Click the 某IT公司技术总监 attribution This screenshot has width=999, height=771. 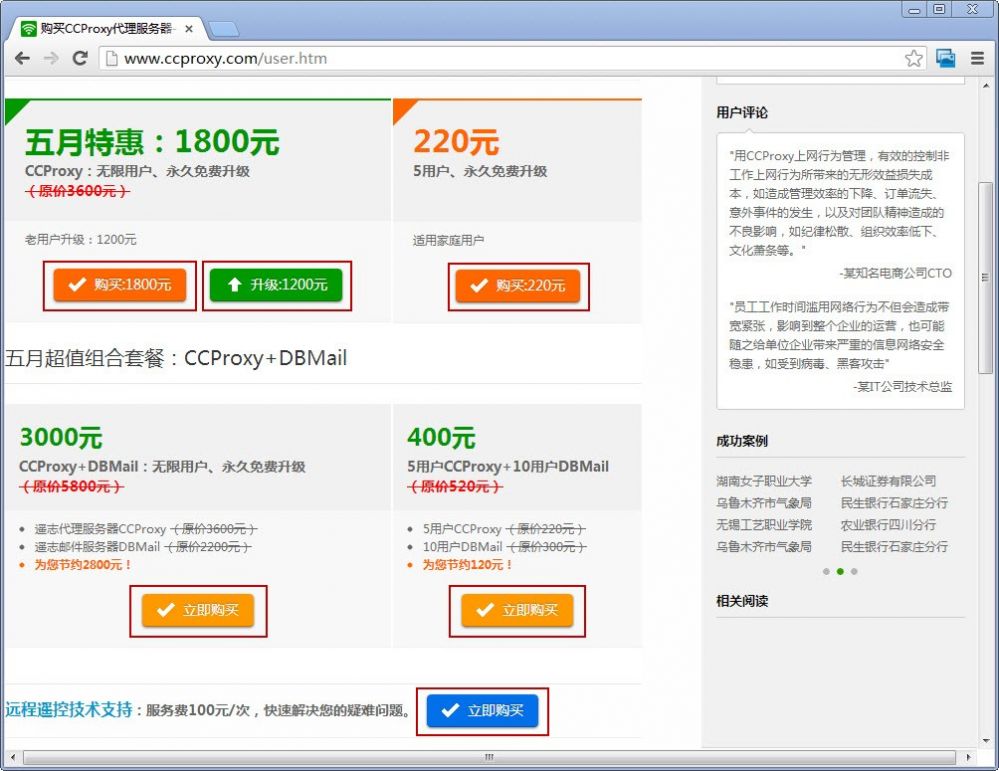point(903,387)
